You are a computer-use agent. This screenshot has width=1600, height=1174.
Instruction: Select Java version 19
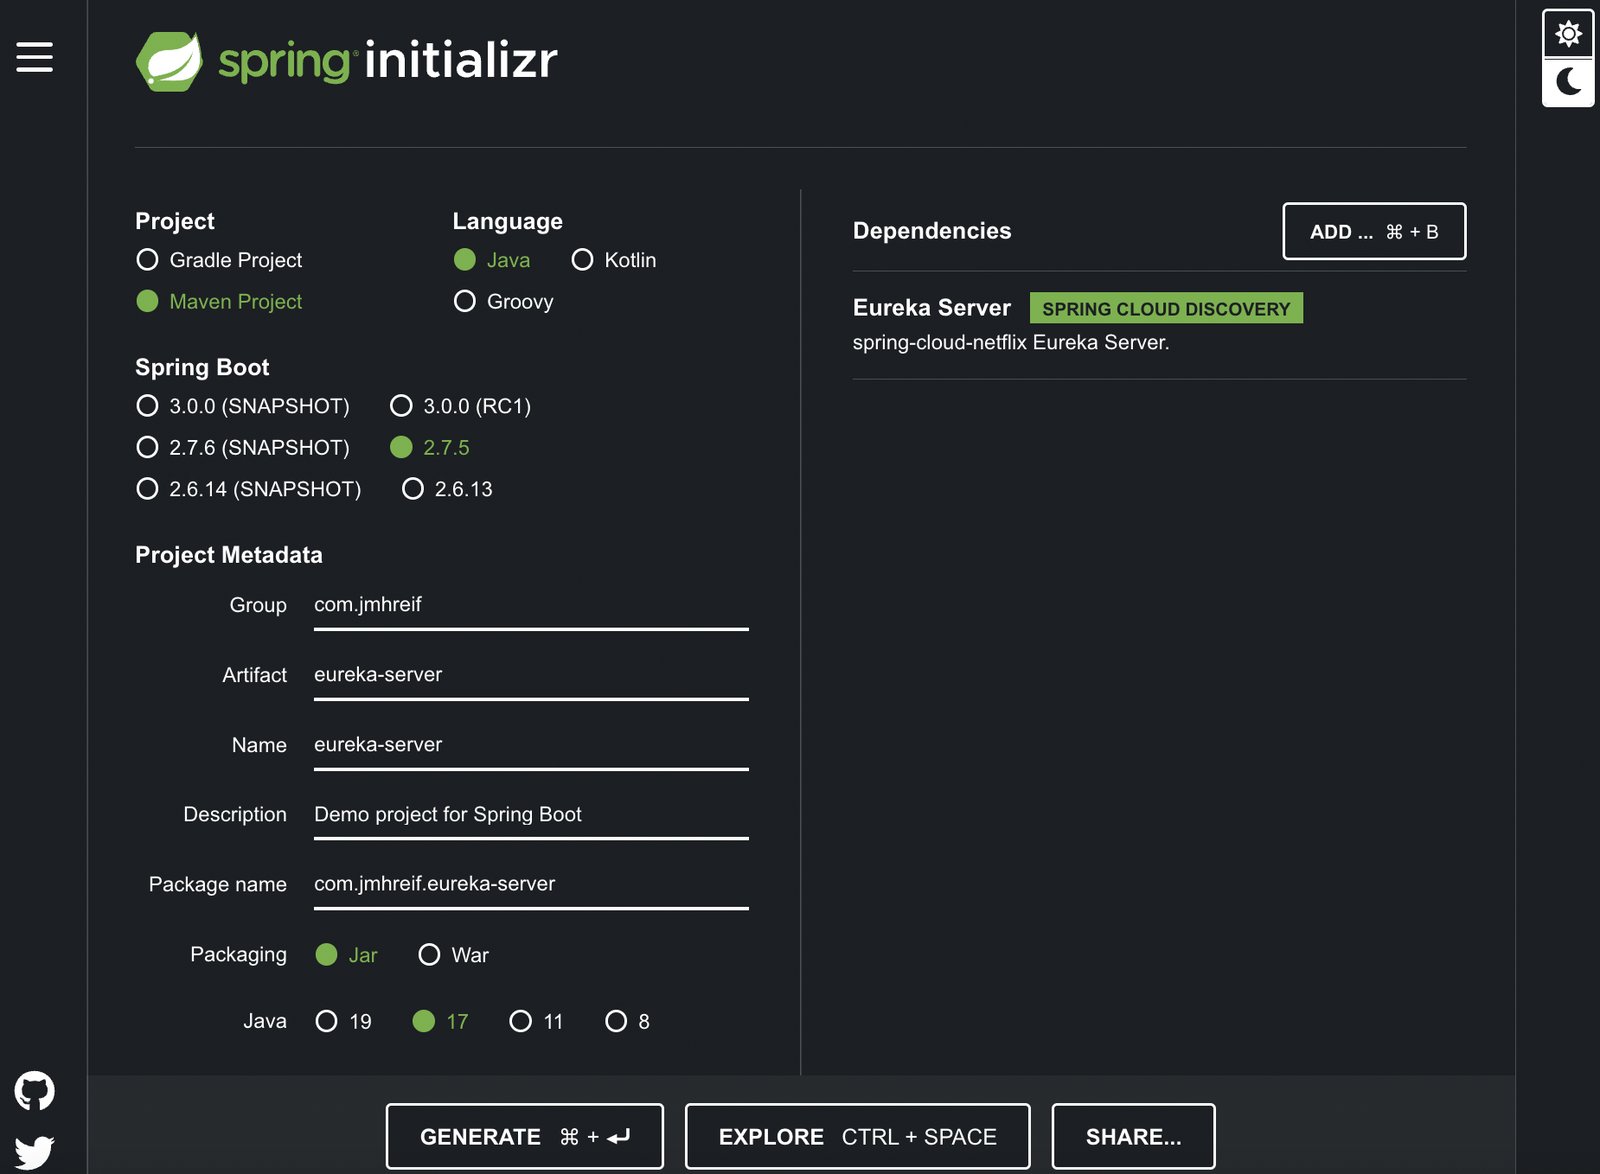click(x=343, y=1021)
